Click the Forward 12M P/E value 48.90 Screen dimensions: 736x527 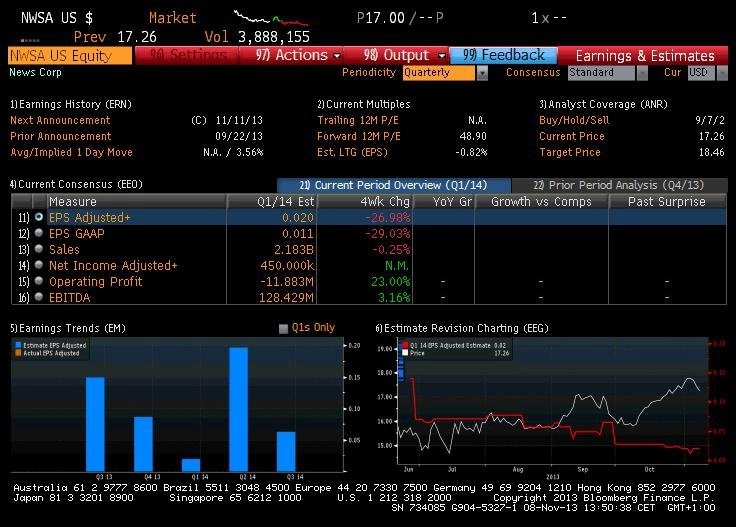[473, 136]
